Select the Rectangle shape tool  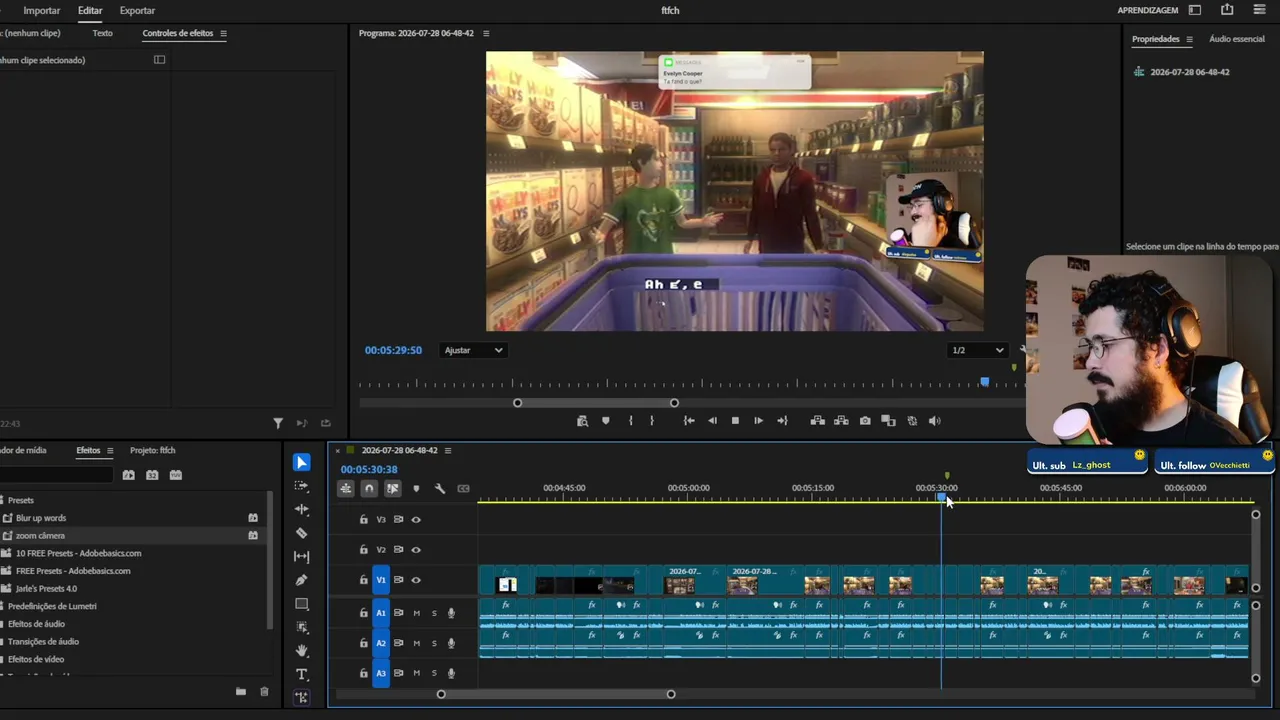coord(301,604)
